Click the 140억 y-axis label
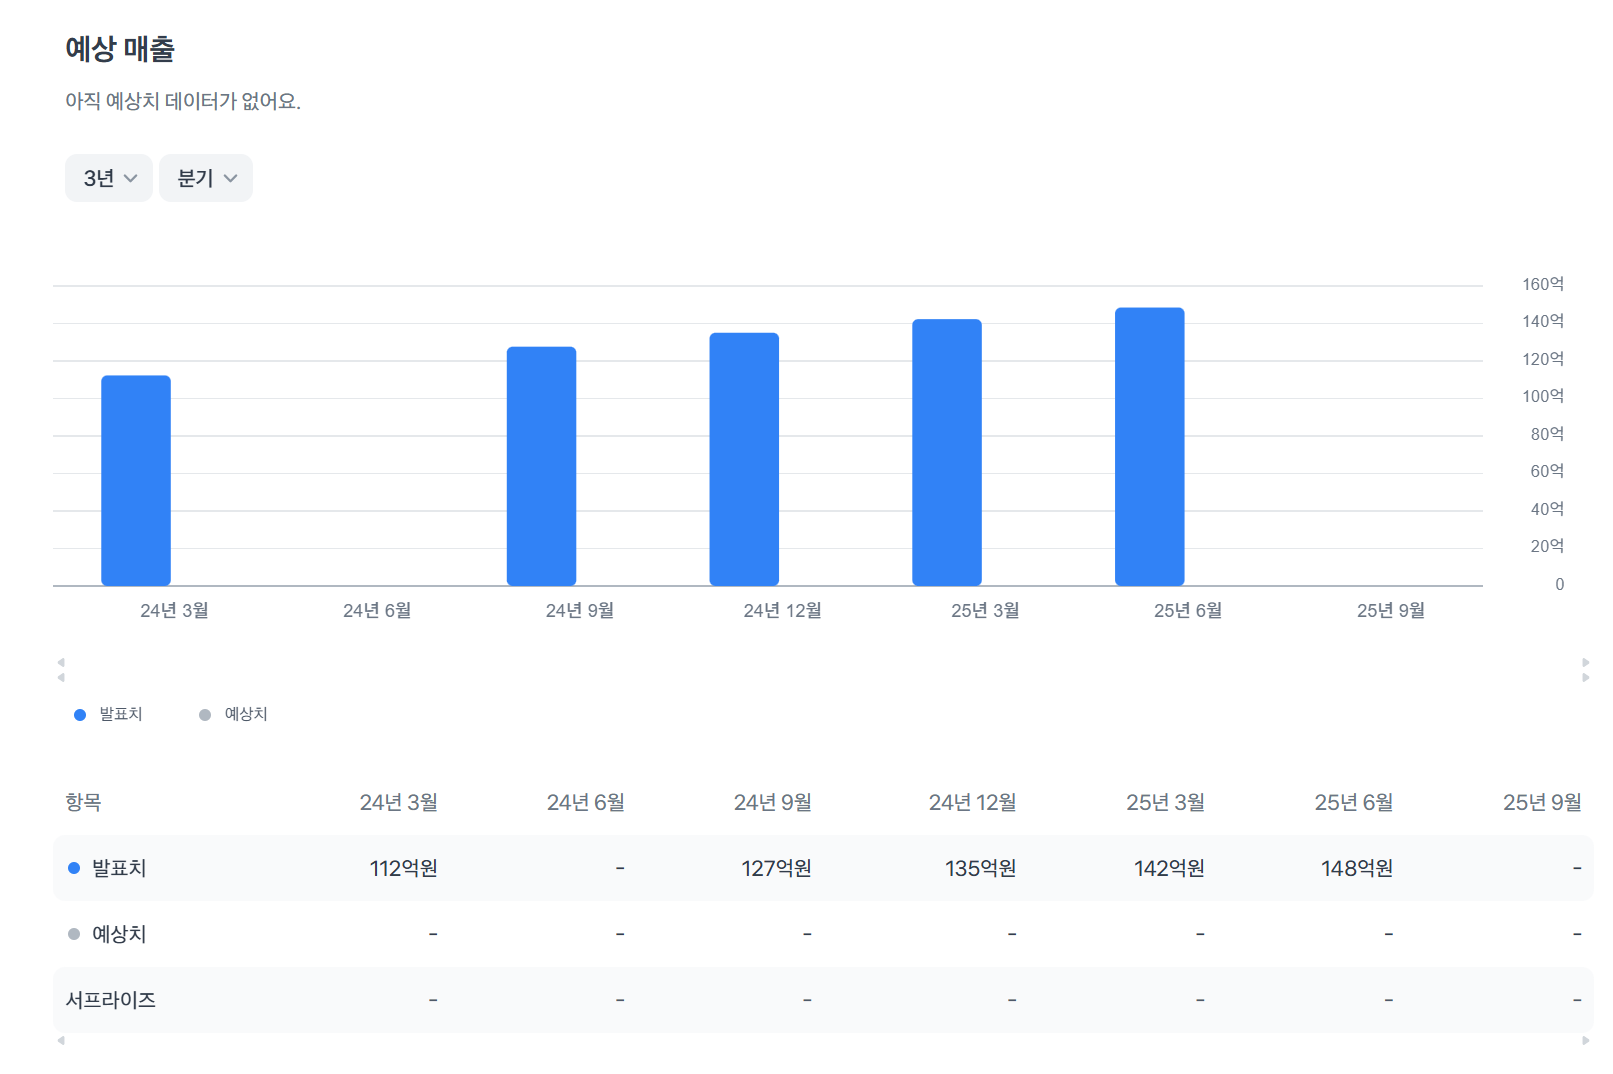This screenshot has height=1074, width=1613. tap(1543, 321)
